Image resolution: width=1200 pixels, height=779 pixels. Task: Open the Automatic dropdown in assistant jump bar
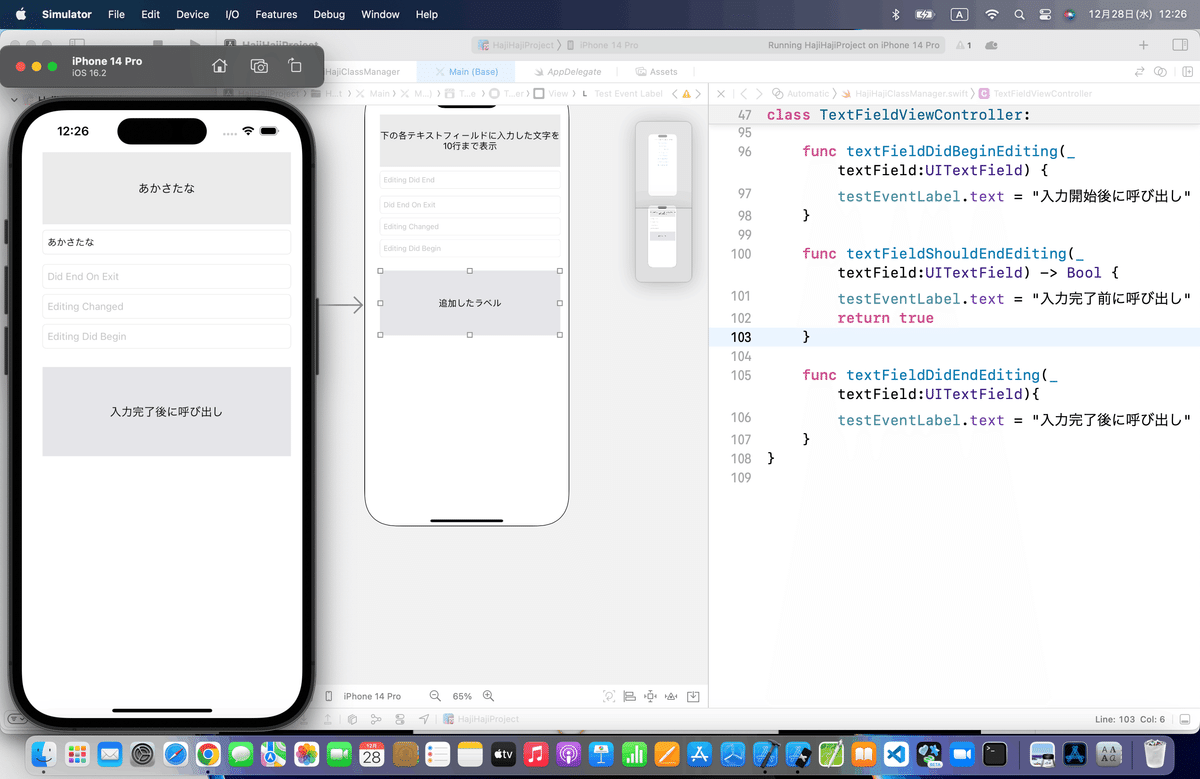click(801, 93)
